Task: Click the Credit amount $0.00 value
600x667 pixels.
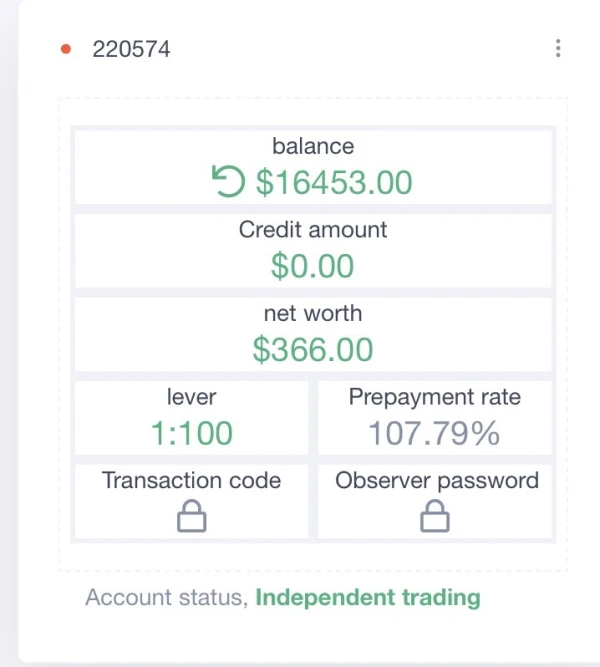Action: coord(313,265)
